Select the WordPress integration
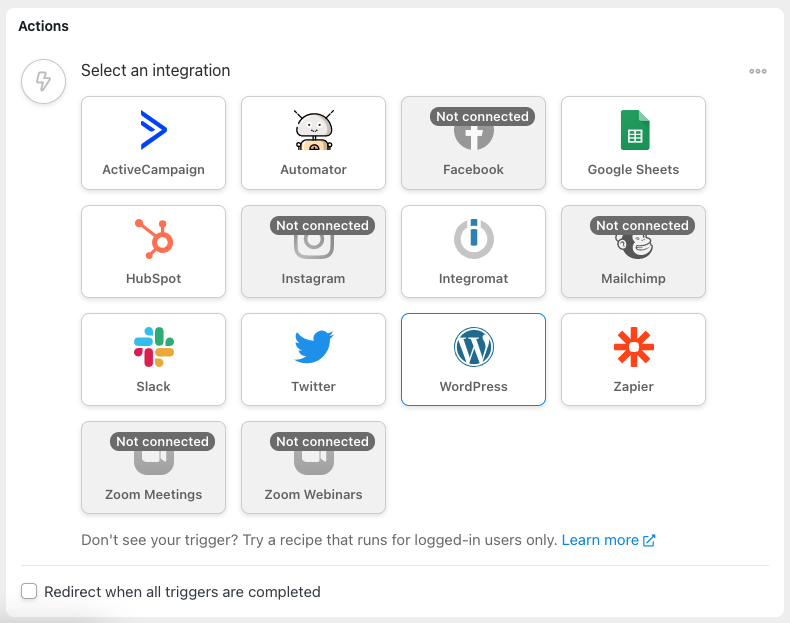Screen dimensions: 790x623 tap(473, 360)
